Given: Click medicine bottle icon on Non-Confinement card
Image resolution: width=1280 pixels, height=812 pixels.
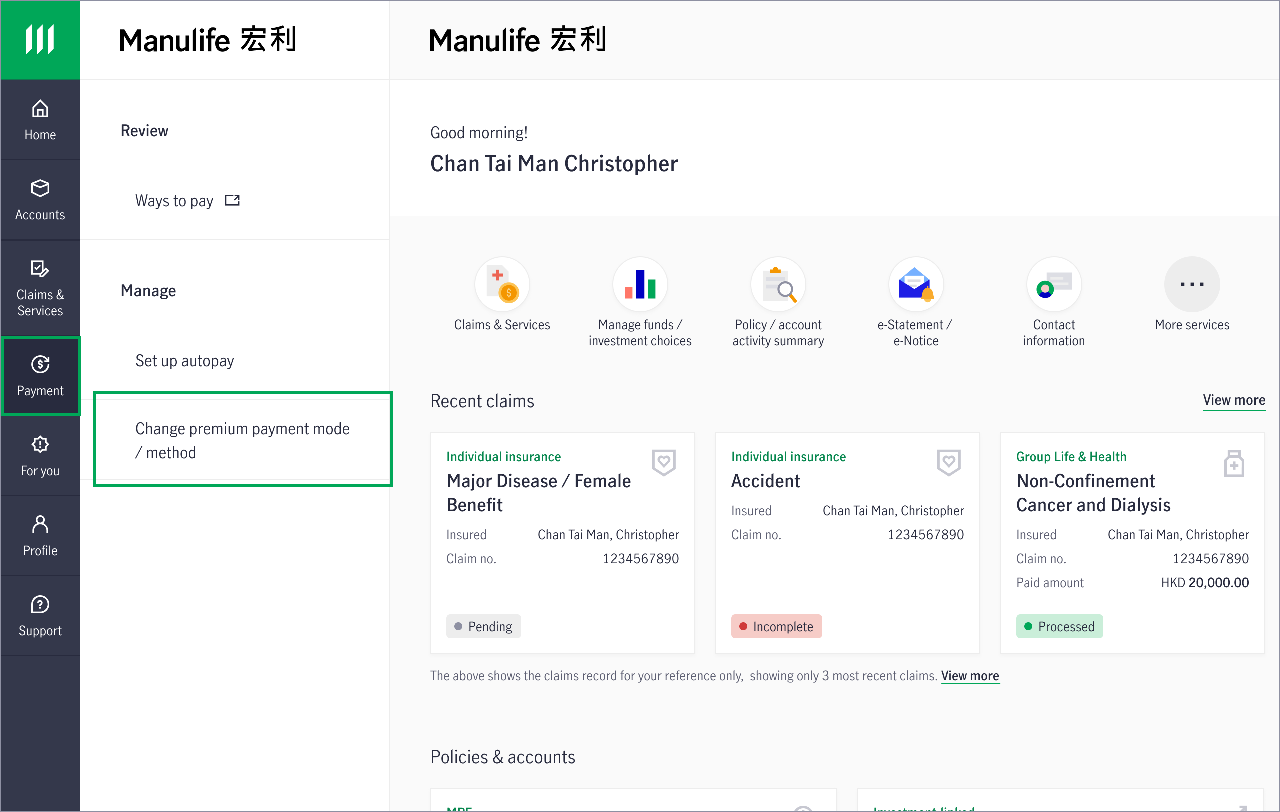Looking at the screenshot, I should coord(1234,463).
